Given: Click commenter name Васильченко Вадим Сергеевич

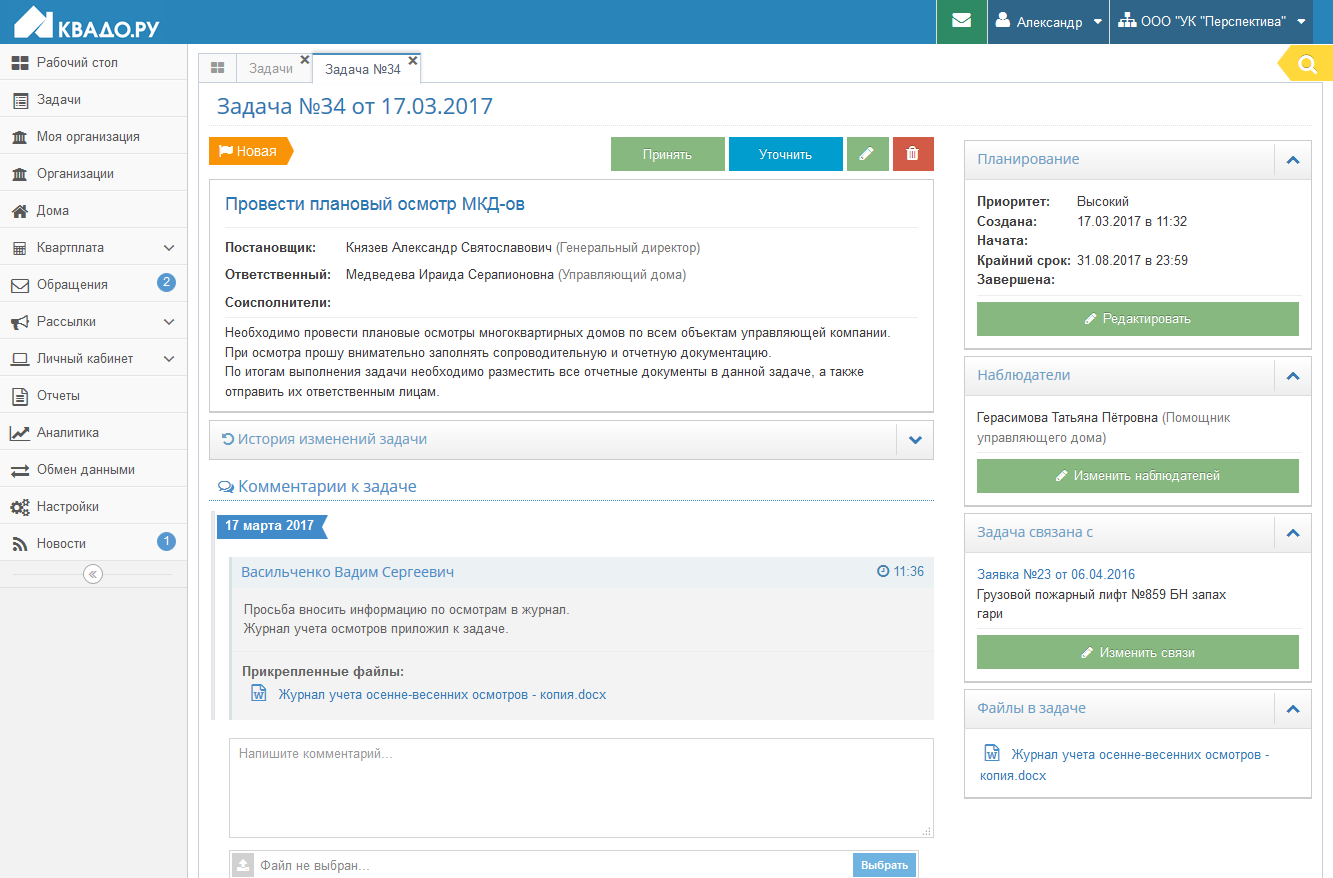Looking at the screenshot, I should click(x=348, y=572).
